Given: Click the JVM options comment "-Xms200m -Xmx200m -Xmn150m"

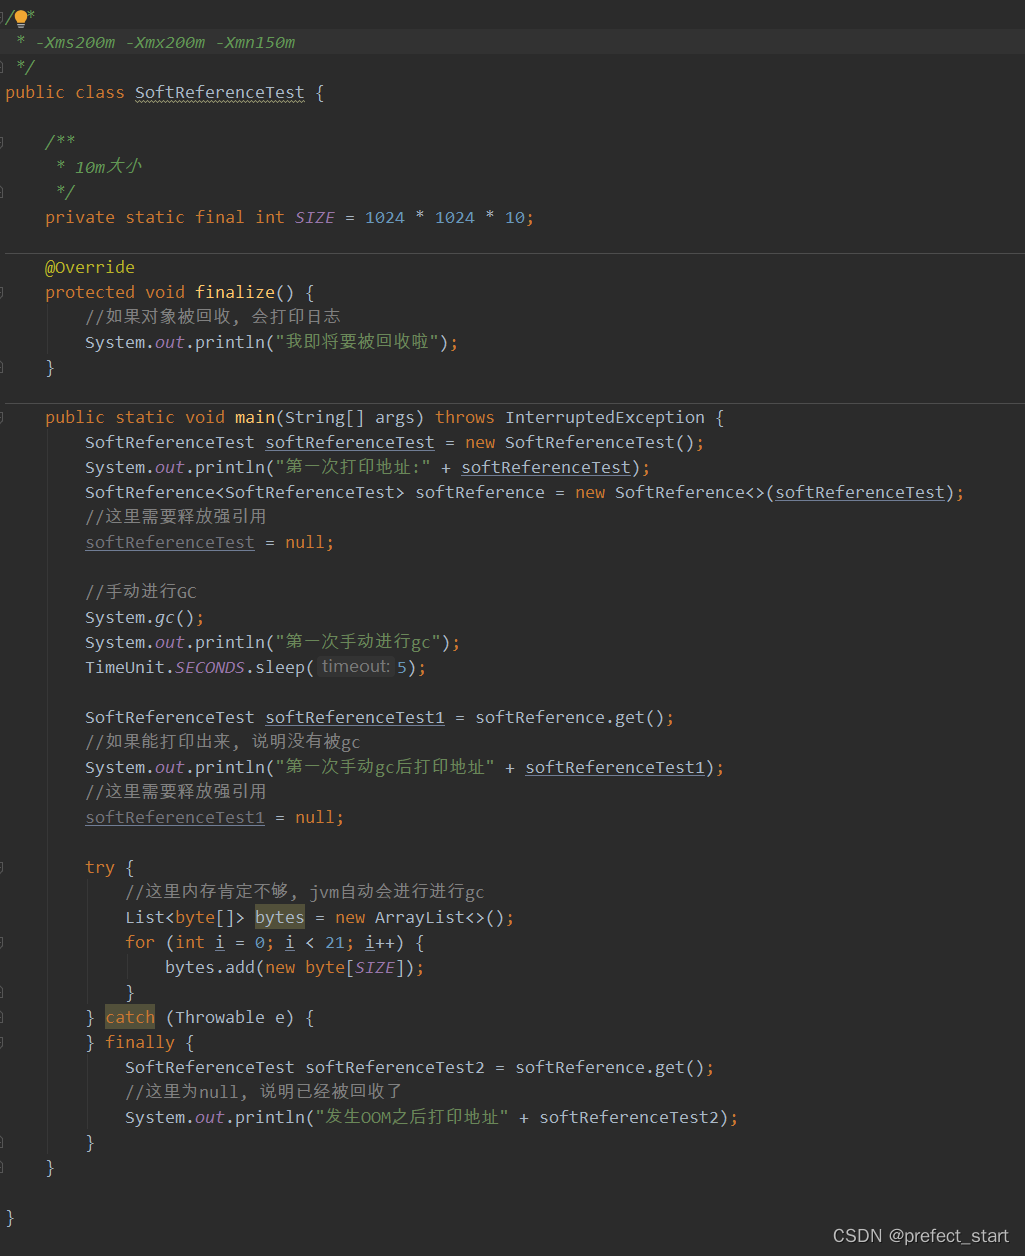Looking at the screenshot, I should click(x=165, y=42).
